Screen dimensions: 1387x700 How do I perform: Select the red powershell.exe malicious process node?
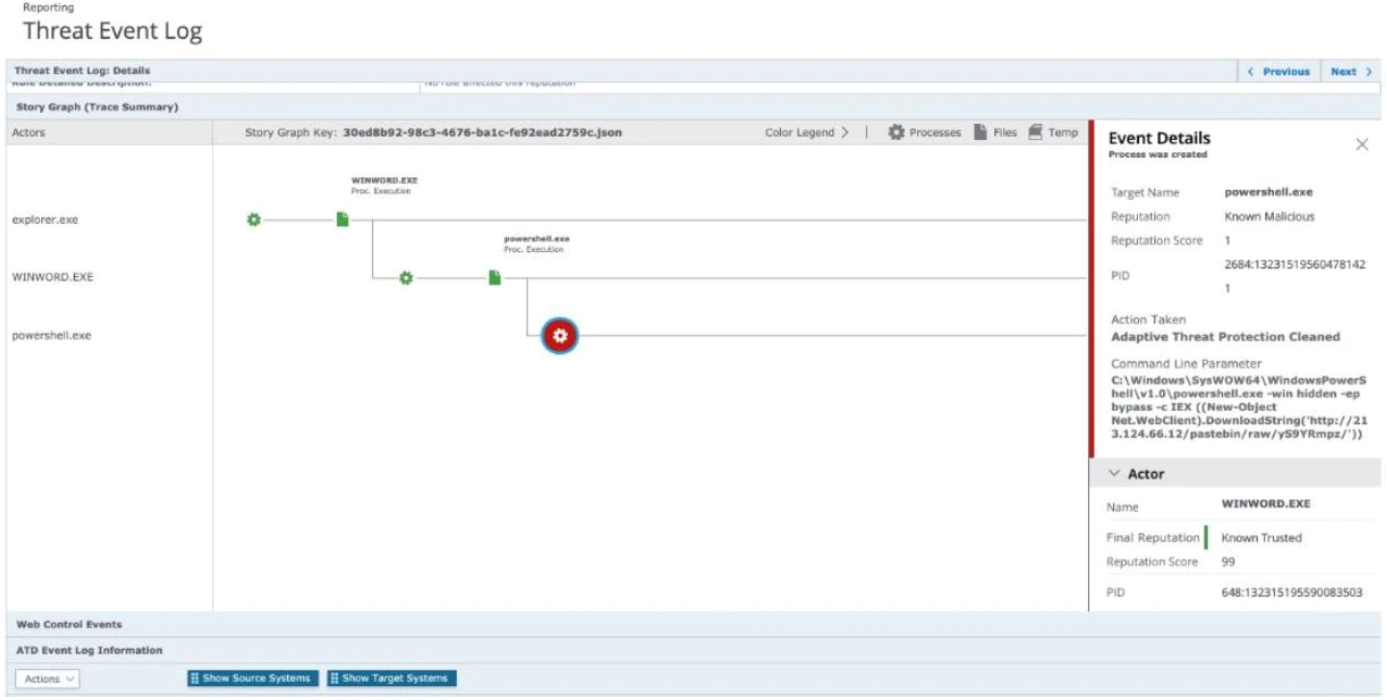(560, 336)
